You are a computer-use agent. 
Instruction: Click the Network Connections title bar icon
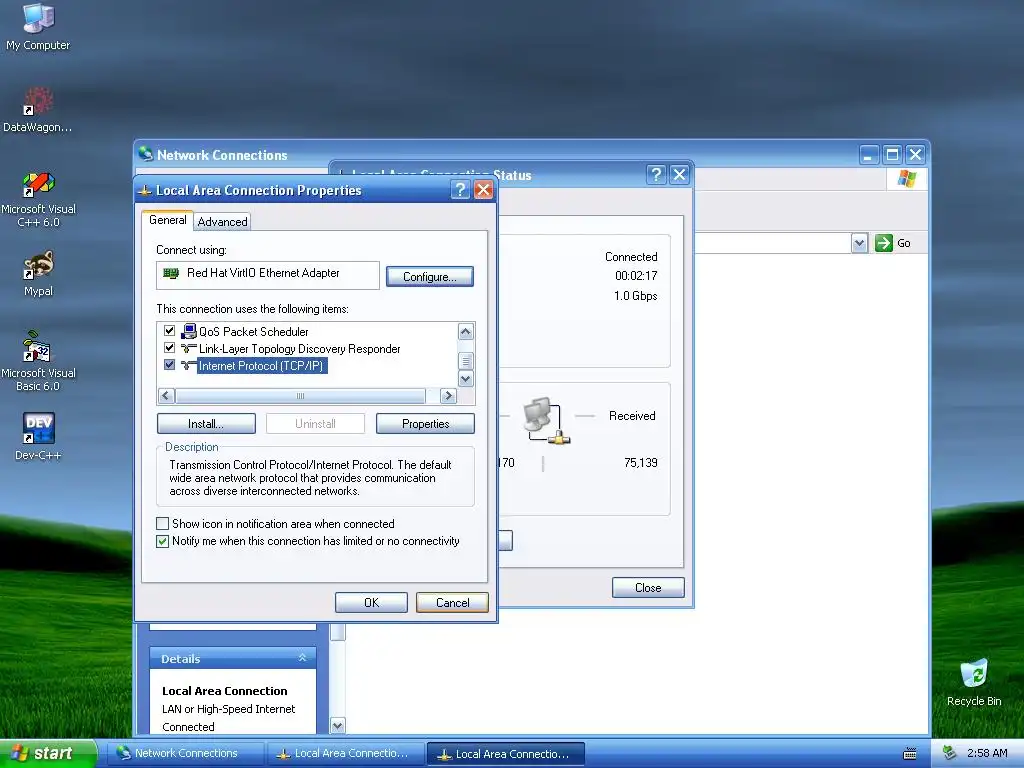146,154
